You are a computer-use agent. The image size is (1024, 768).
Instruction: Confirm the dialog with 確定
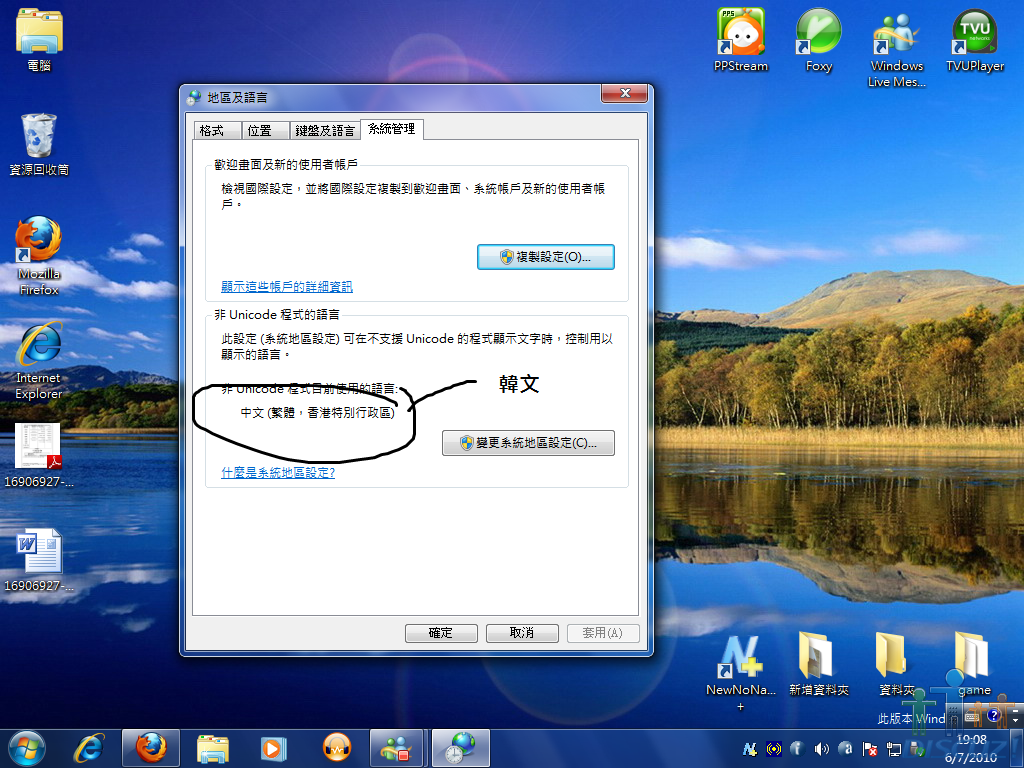pyautogui.click(x=441, y=633)
